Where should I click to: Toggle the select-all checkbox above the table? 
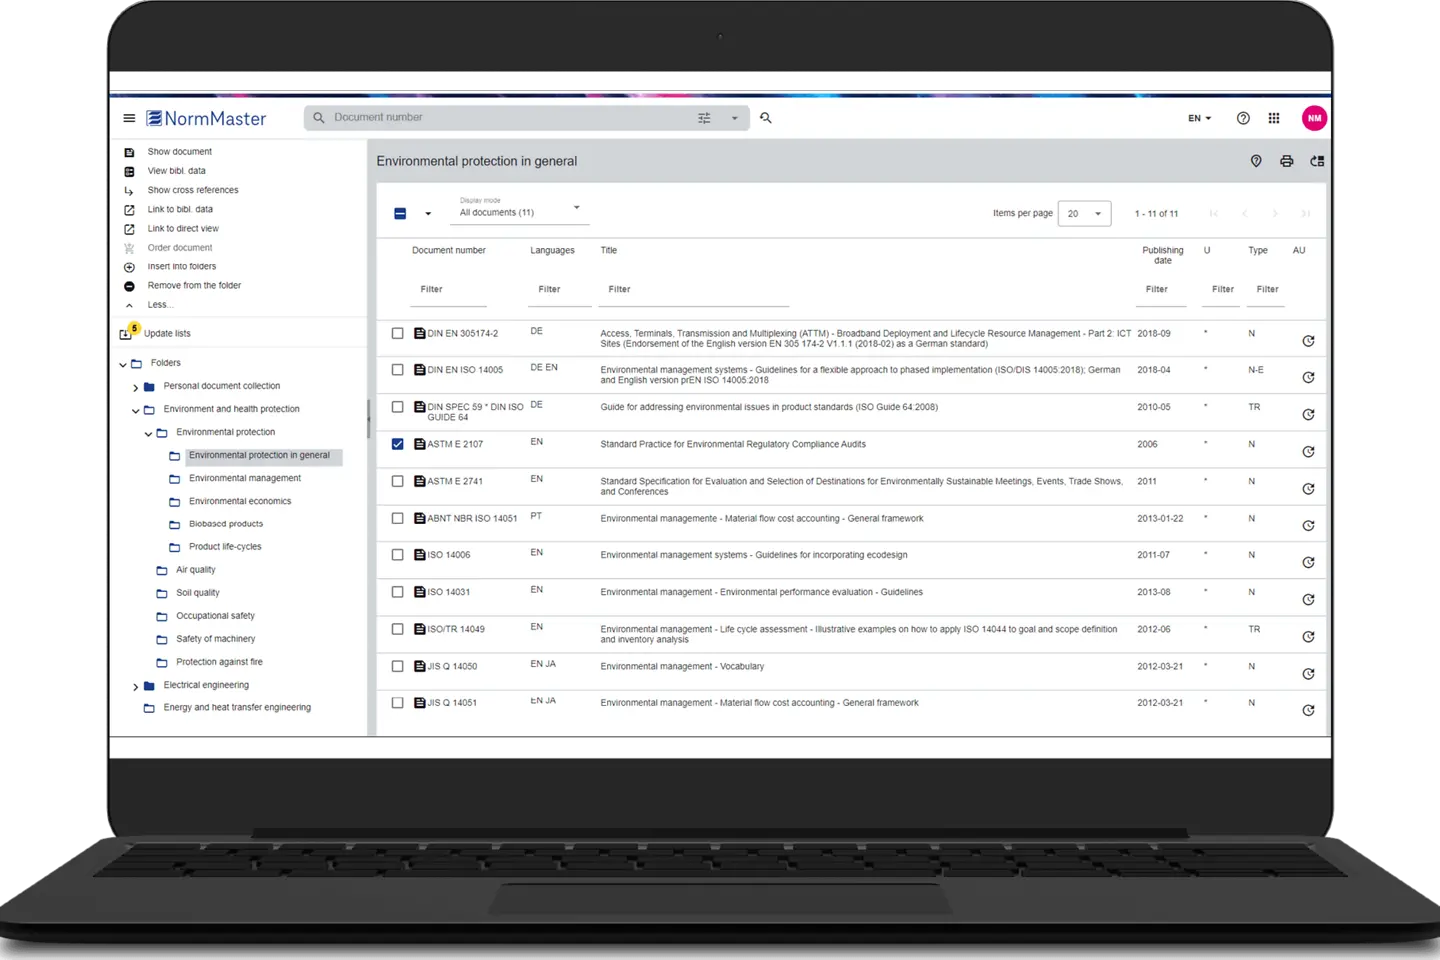coord(398,213)
